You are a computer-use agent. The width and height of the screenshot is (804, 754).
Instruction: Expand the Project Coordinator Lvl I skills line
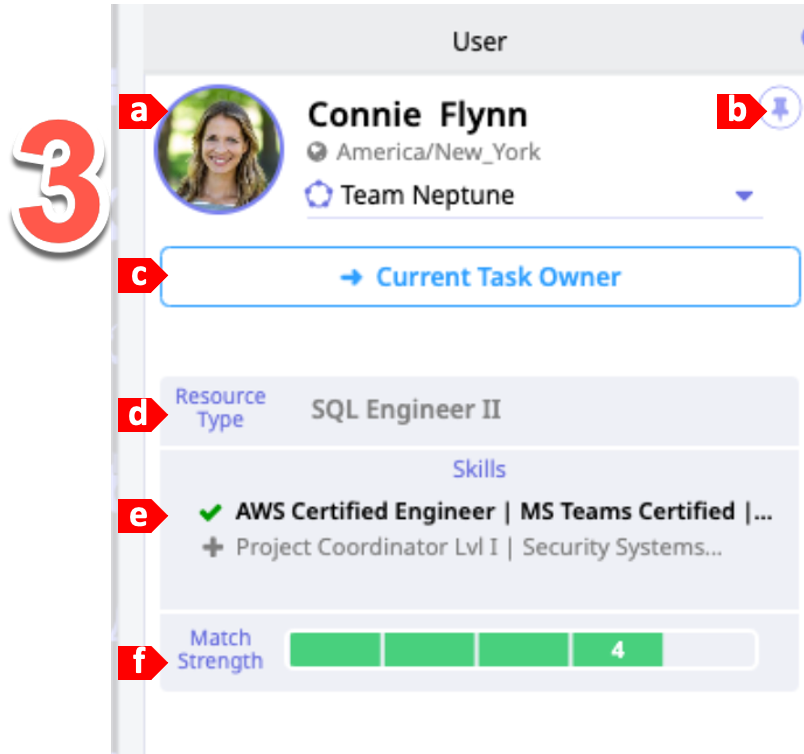(478, 548)
